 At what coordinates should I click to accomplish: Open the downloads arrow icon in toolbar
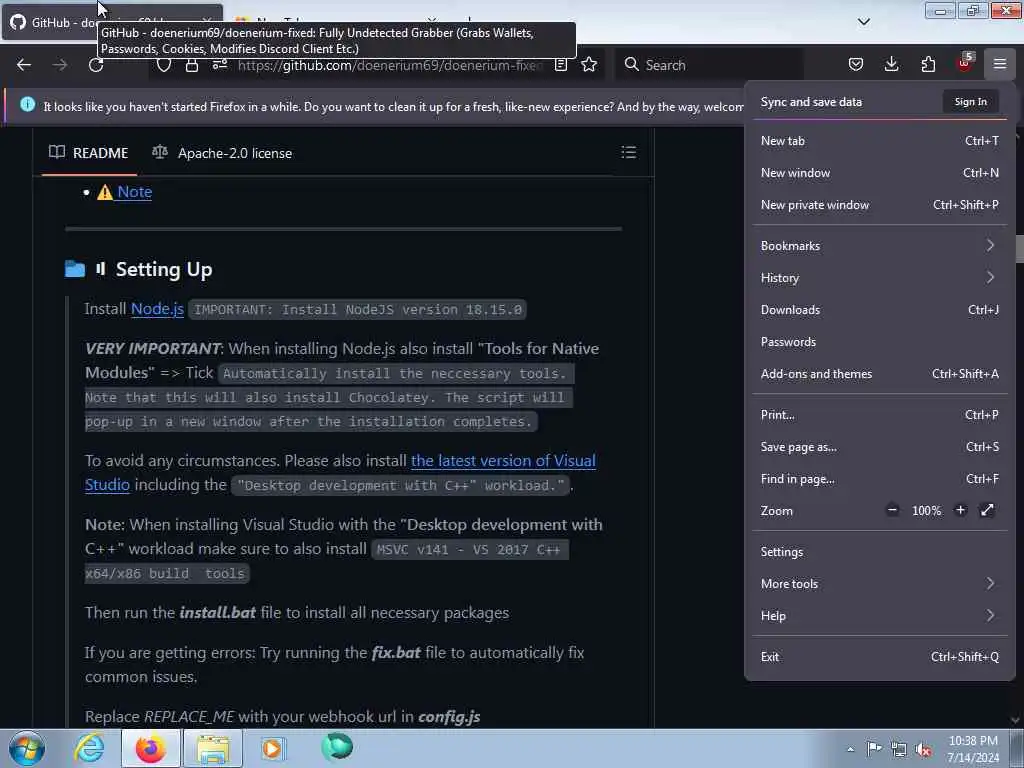(x=891, y=65)
